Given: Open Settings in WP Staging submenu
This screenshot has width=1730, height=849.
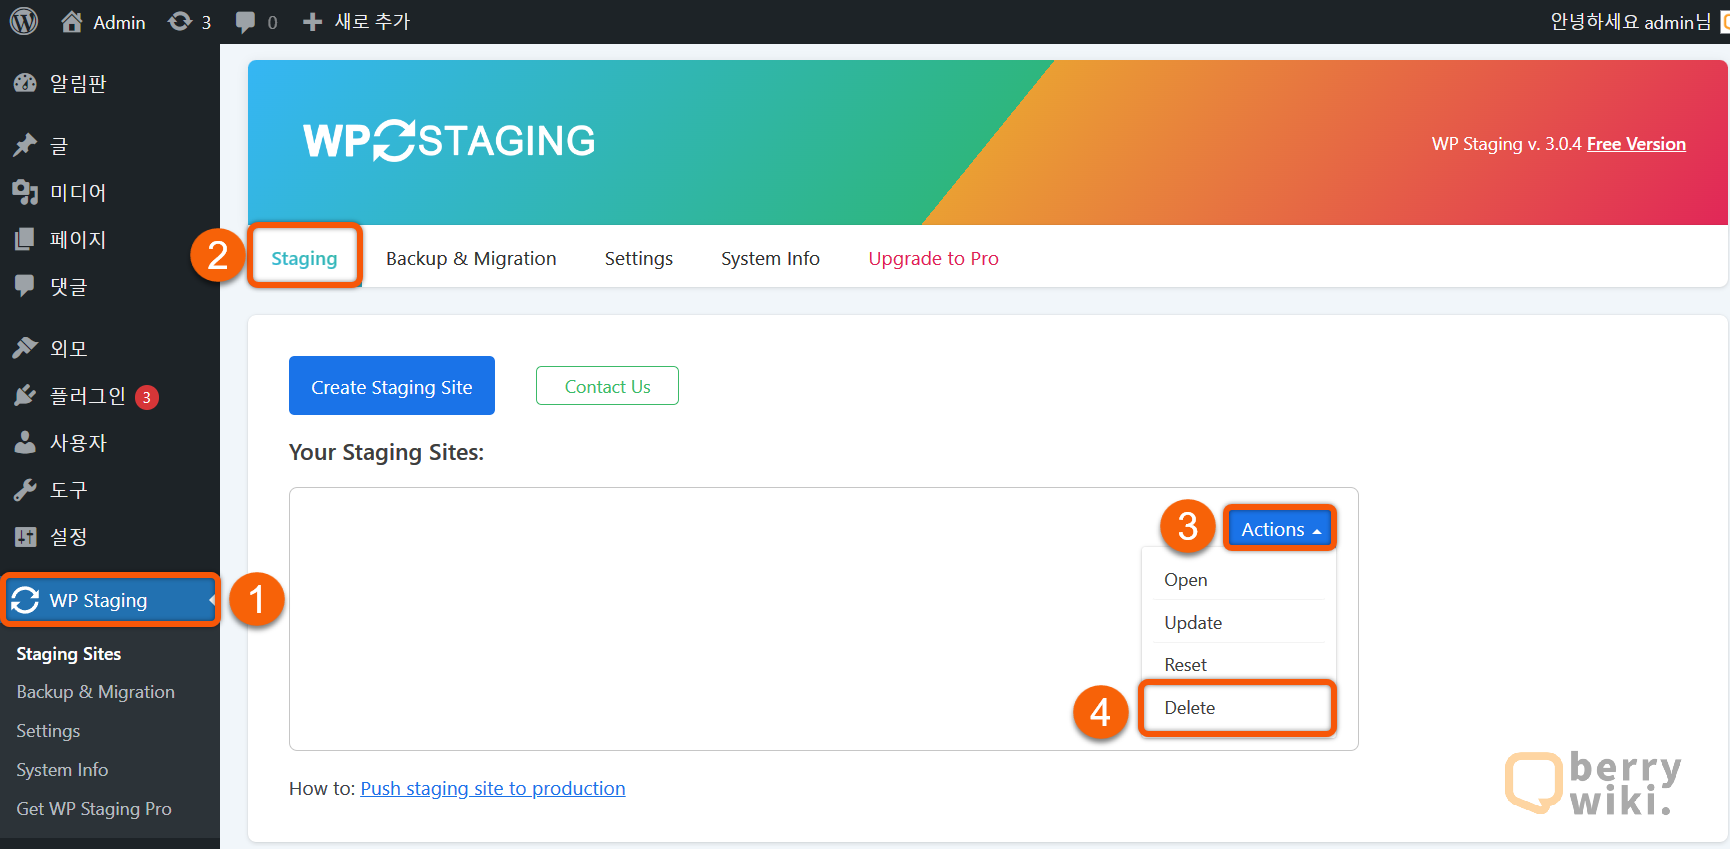Looking at the screenshot, I should tap(48, 731).
